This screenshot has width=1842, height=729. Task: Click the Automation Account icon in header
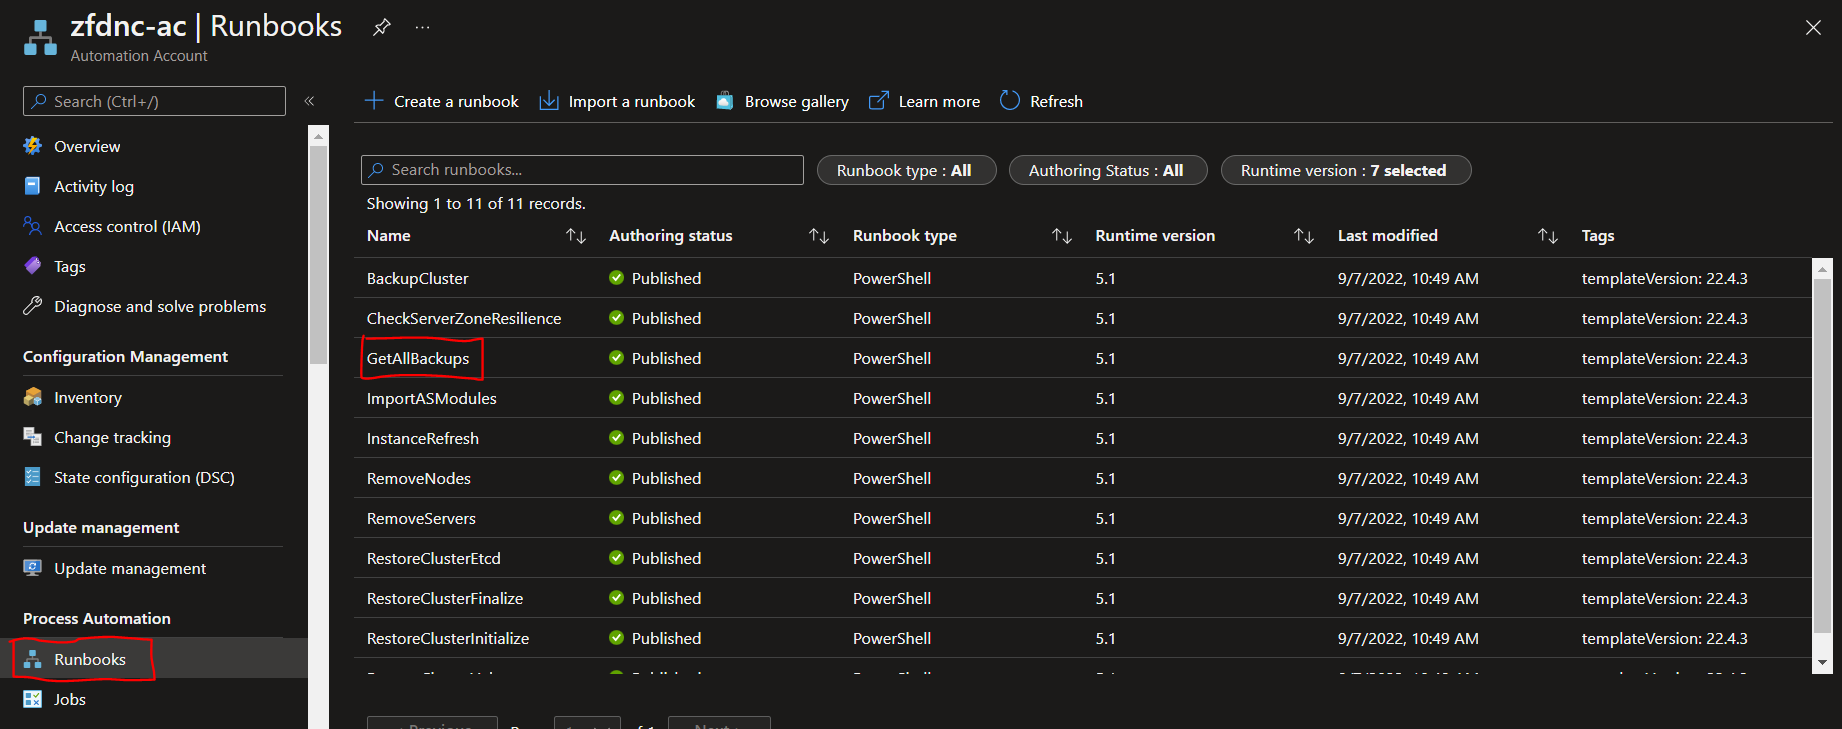40,38
